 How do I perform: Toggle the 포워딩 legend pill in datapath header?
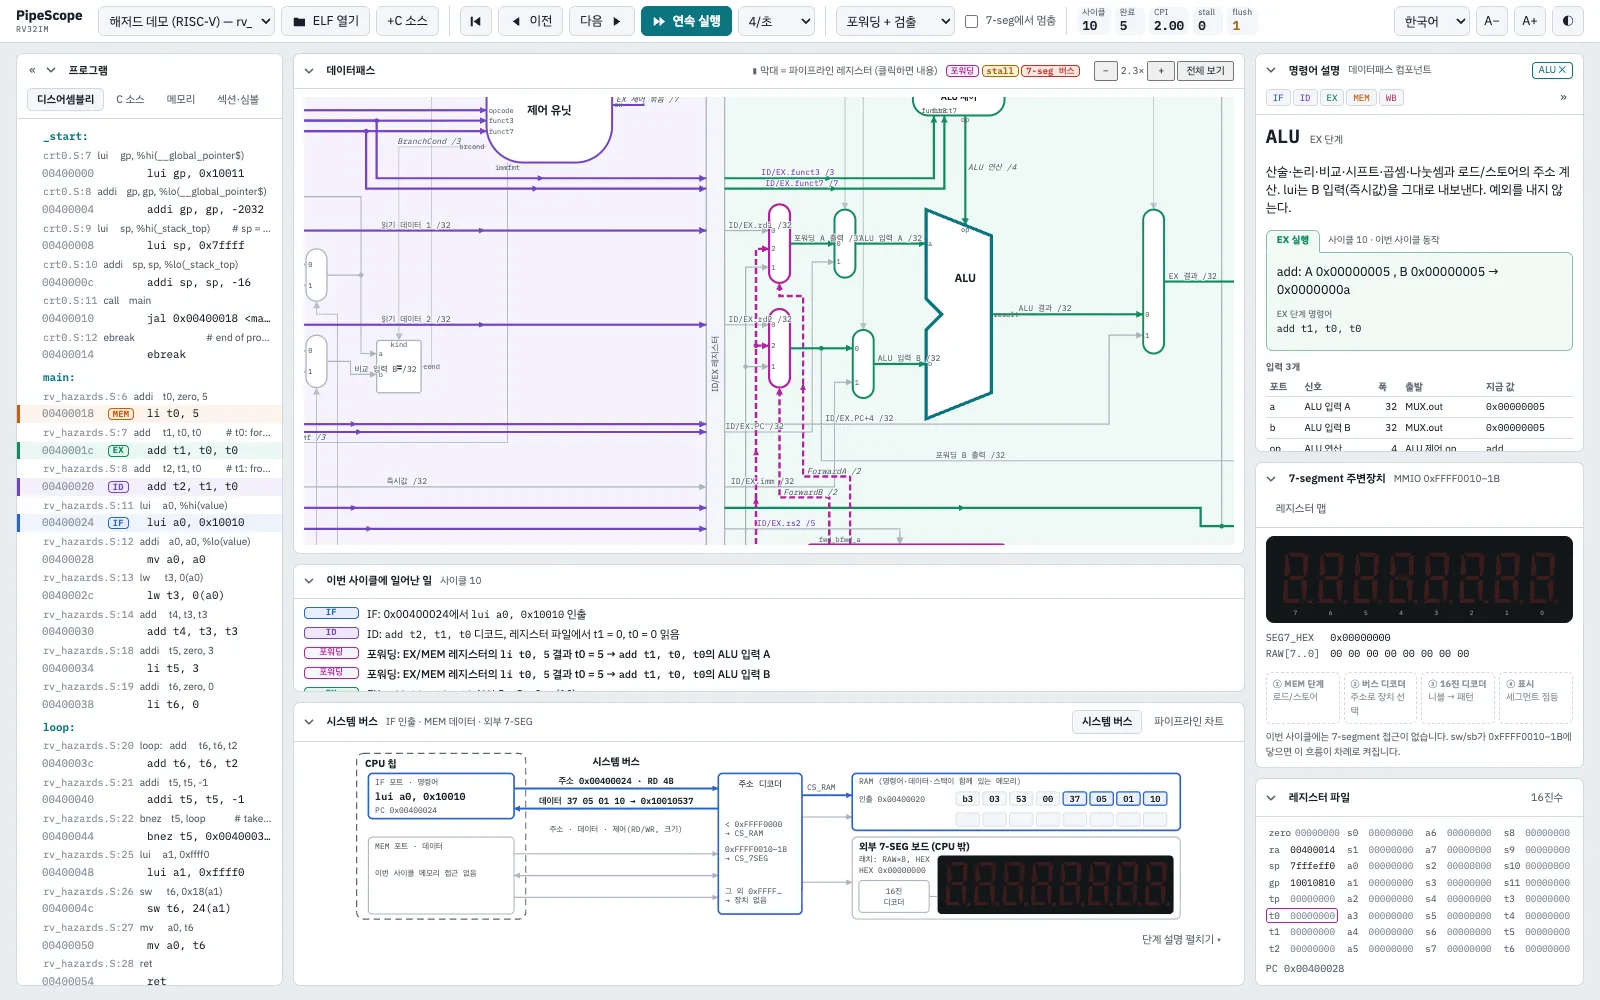(962, 71)
